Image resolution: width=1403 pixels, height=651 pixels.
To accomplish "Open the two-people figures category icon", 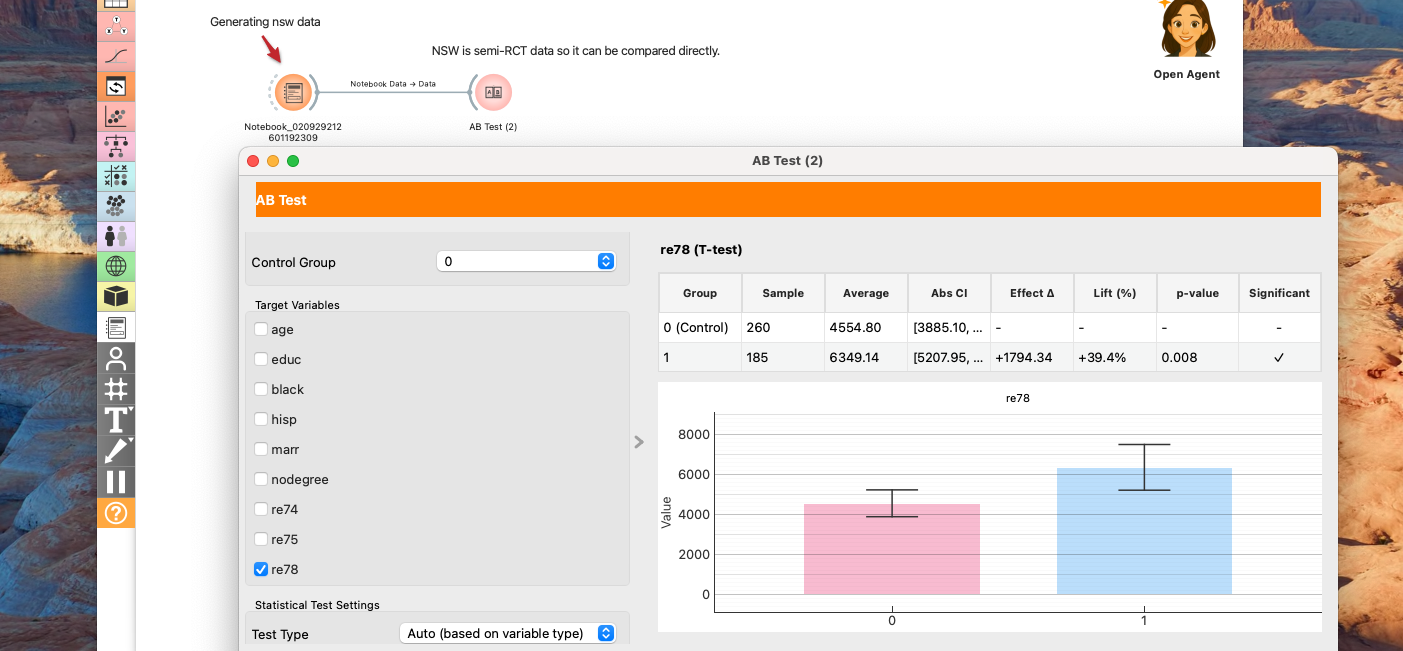I will tap(116, 236).
